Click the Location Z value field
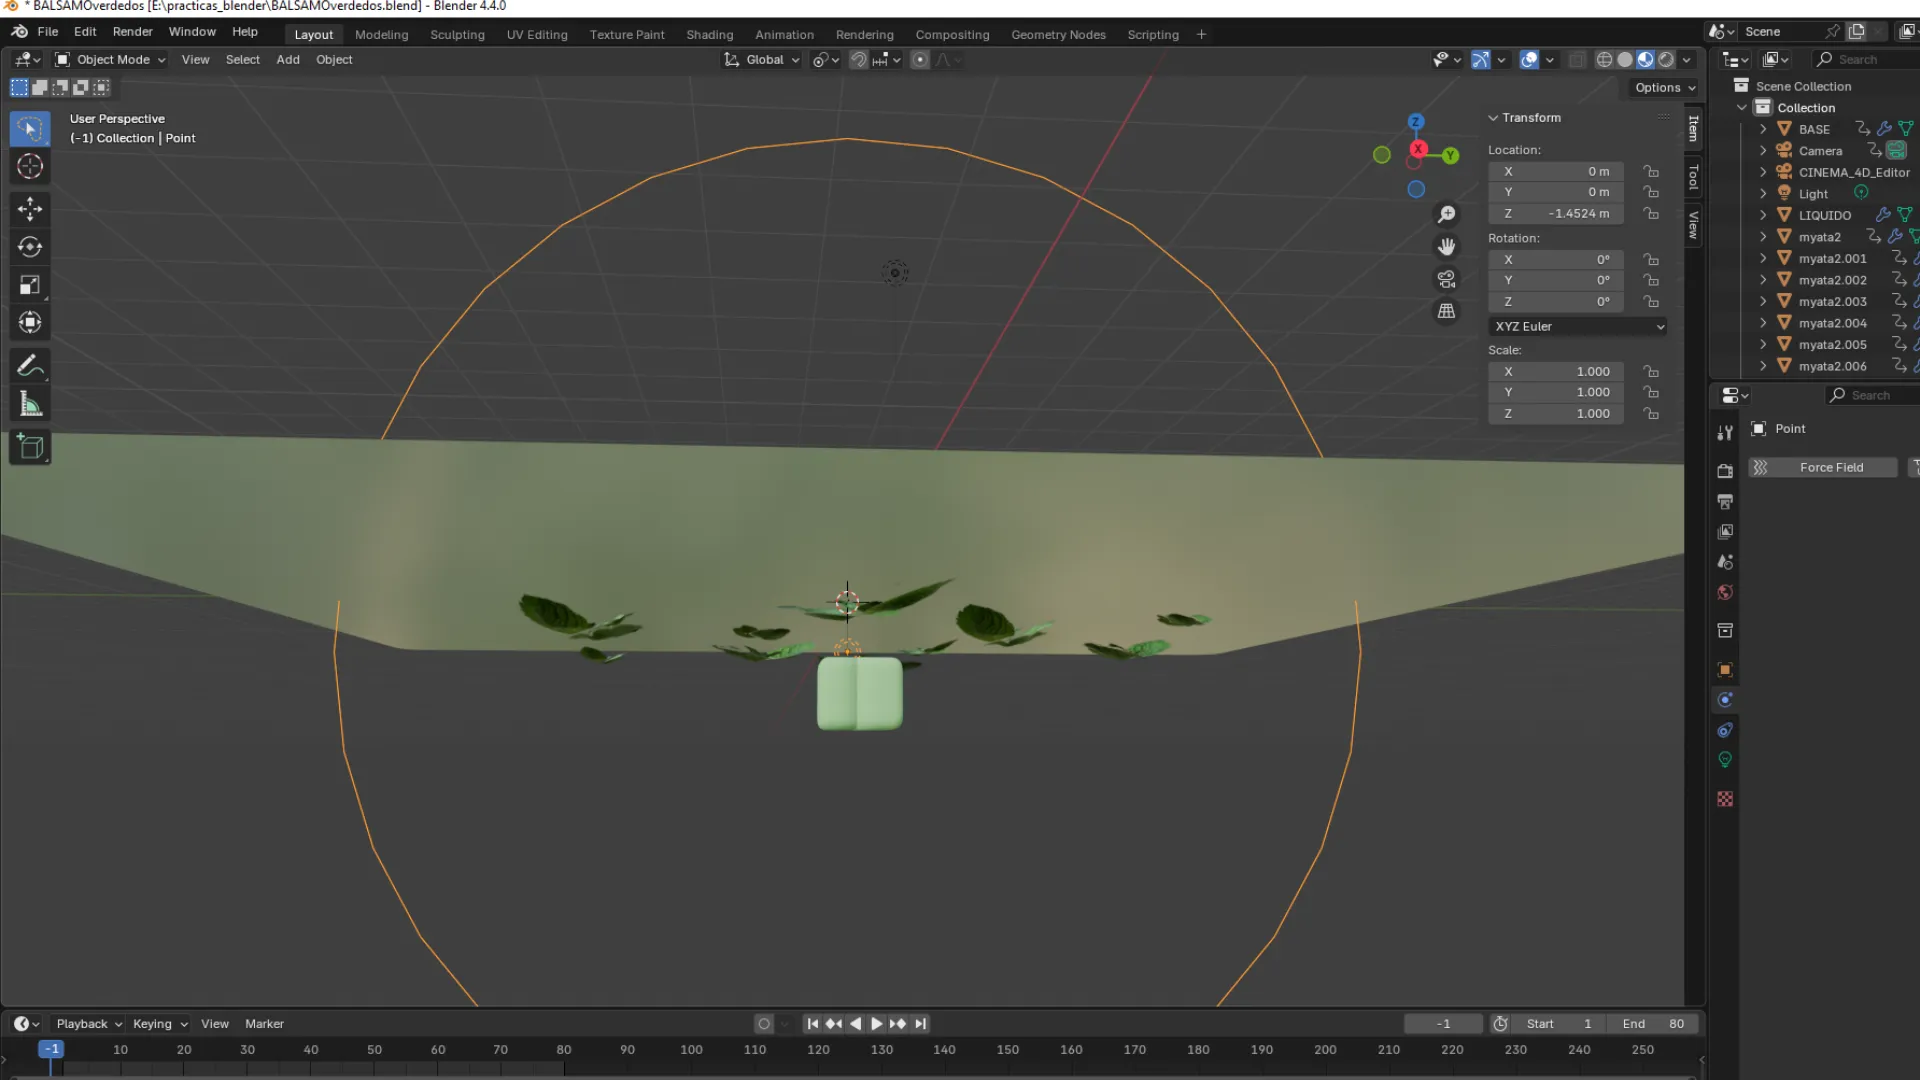 tap(1555, 214)
